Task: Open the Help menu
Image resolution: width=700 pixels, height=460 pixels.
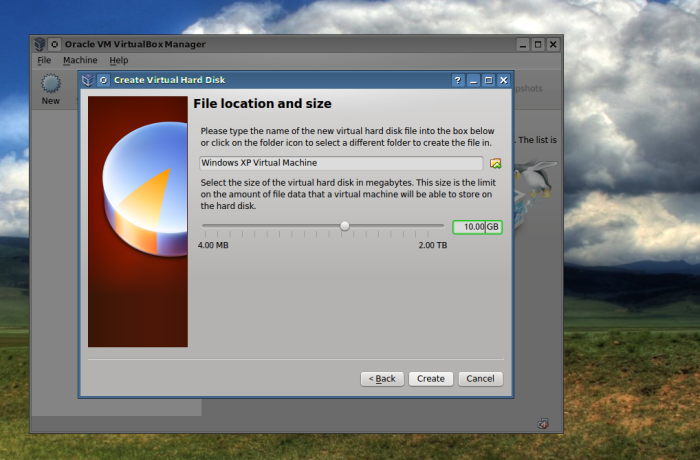Action: click(119, 60)
